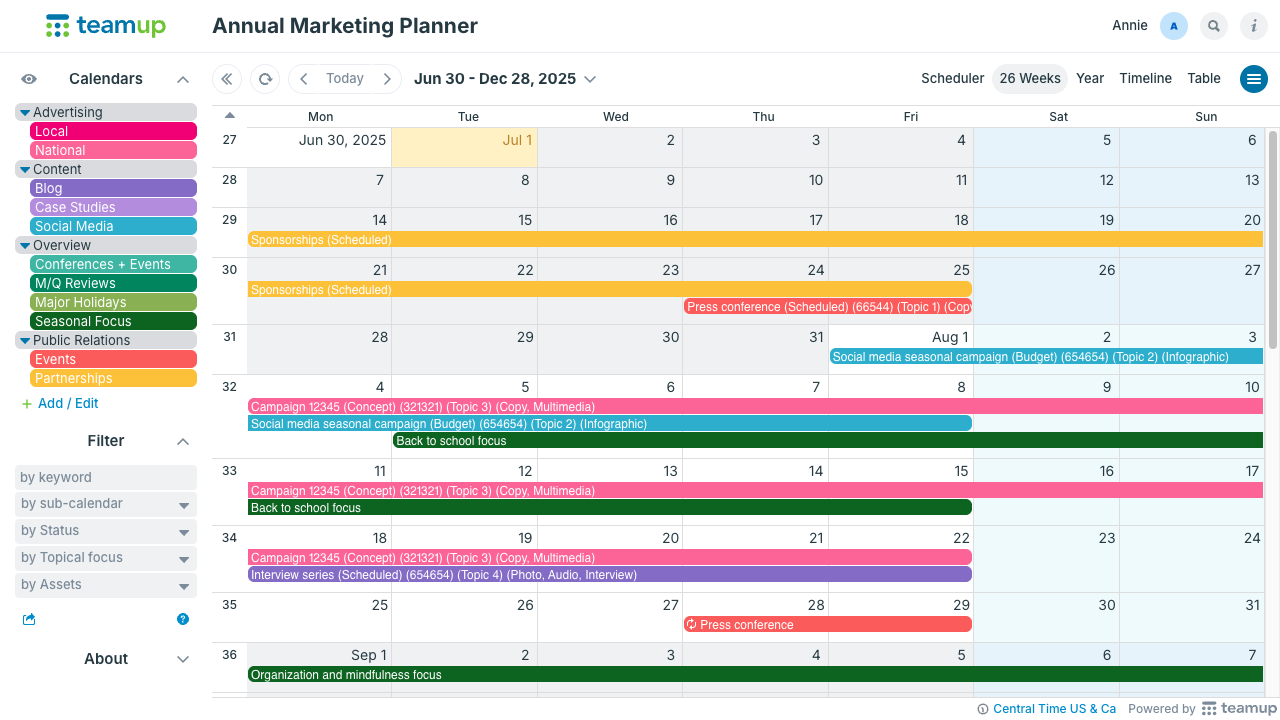Toggle the Social Media sub-calendar
1280x720 pixels.
tap(113, 226)
